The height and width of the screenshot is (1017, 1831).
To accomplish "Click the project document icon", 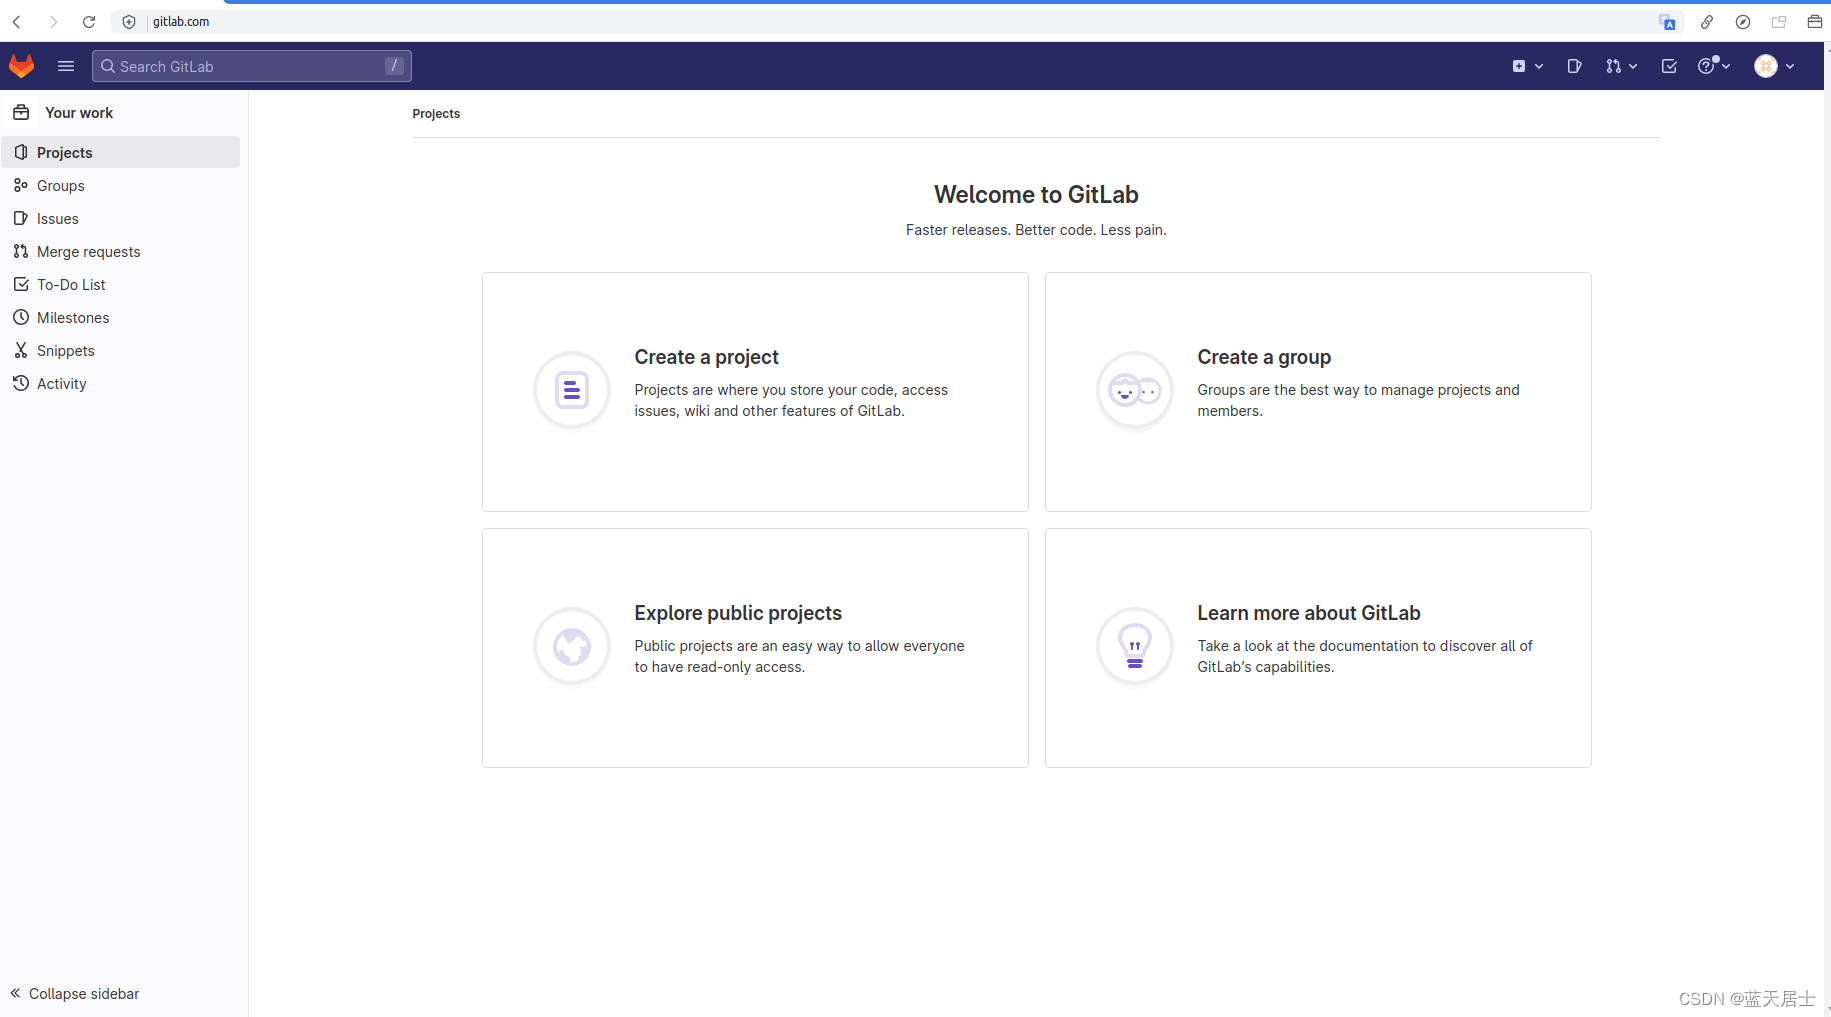I will tap(572, 390).
